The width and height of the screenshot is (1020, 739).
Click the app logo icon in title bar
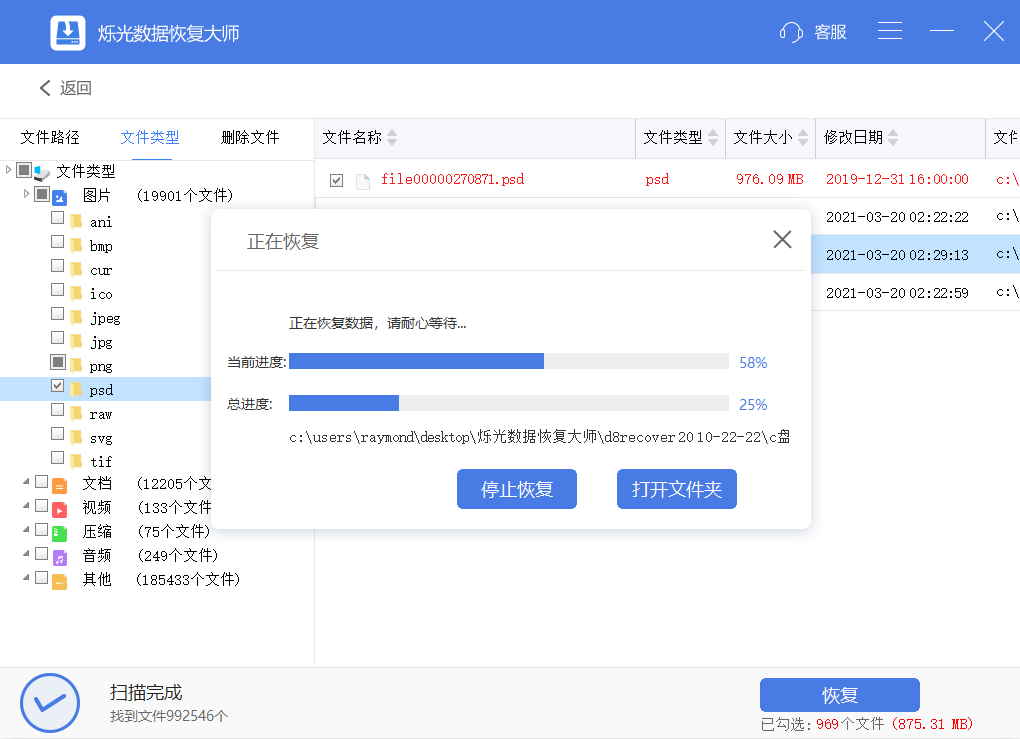68,33
